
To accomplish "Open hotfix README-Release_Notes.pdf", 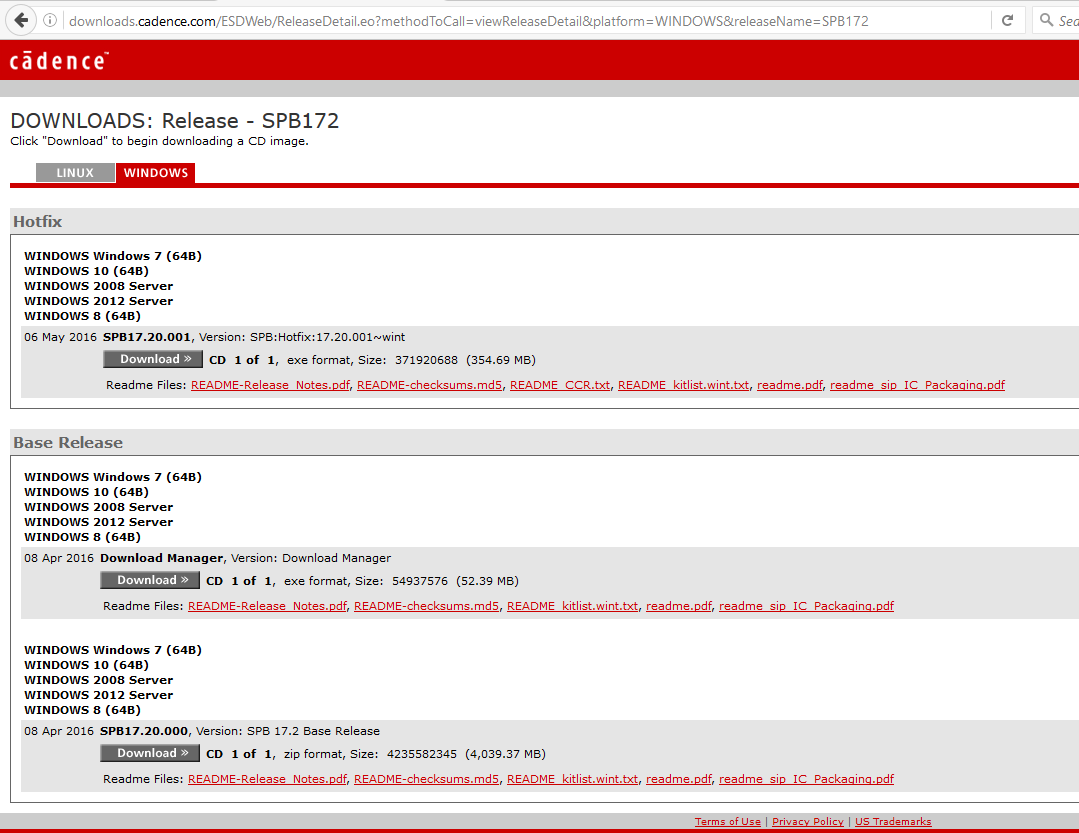I will coord(270,385).
